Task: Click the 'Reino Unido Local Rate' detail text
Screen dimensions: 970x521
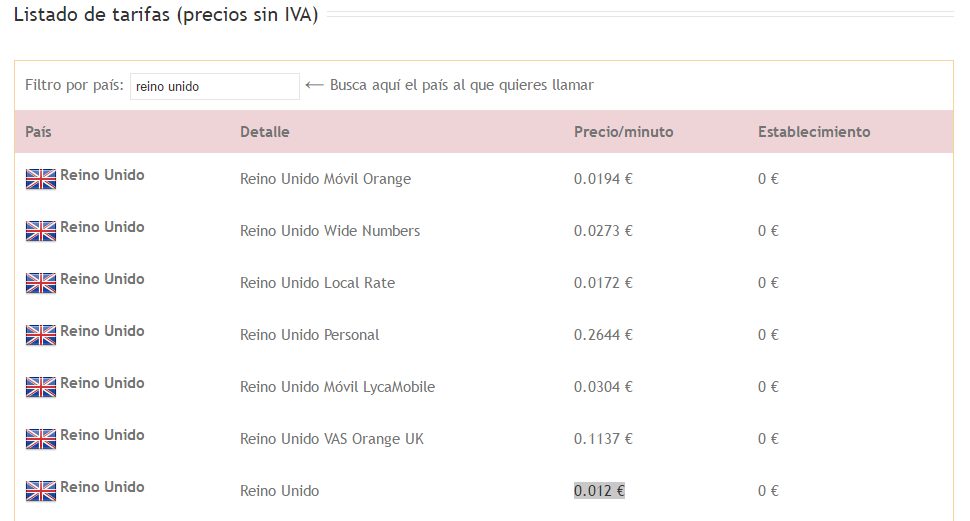Action: tap(317, 283)
